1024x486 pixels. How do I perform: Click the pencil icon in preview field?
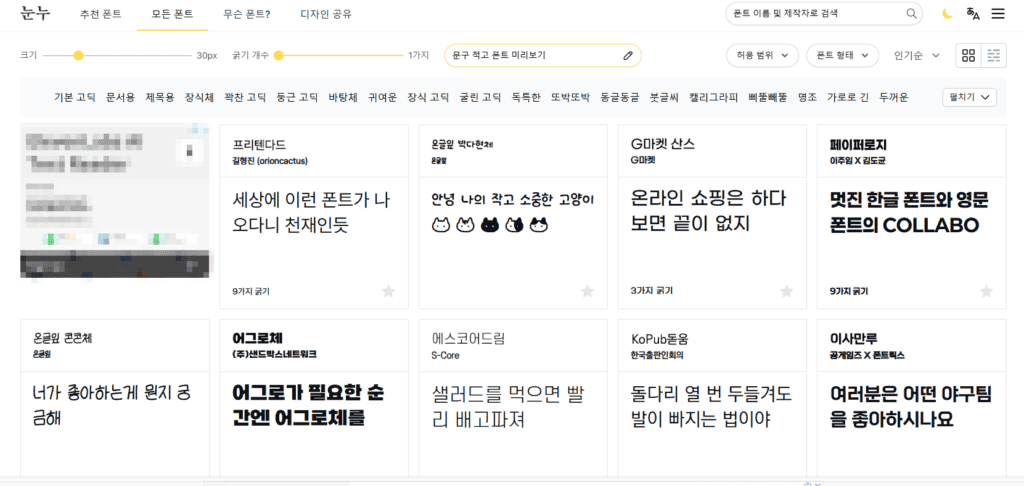coord(628,55)
